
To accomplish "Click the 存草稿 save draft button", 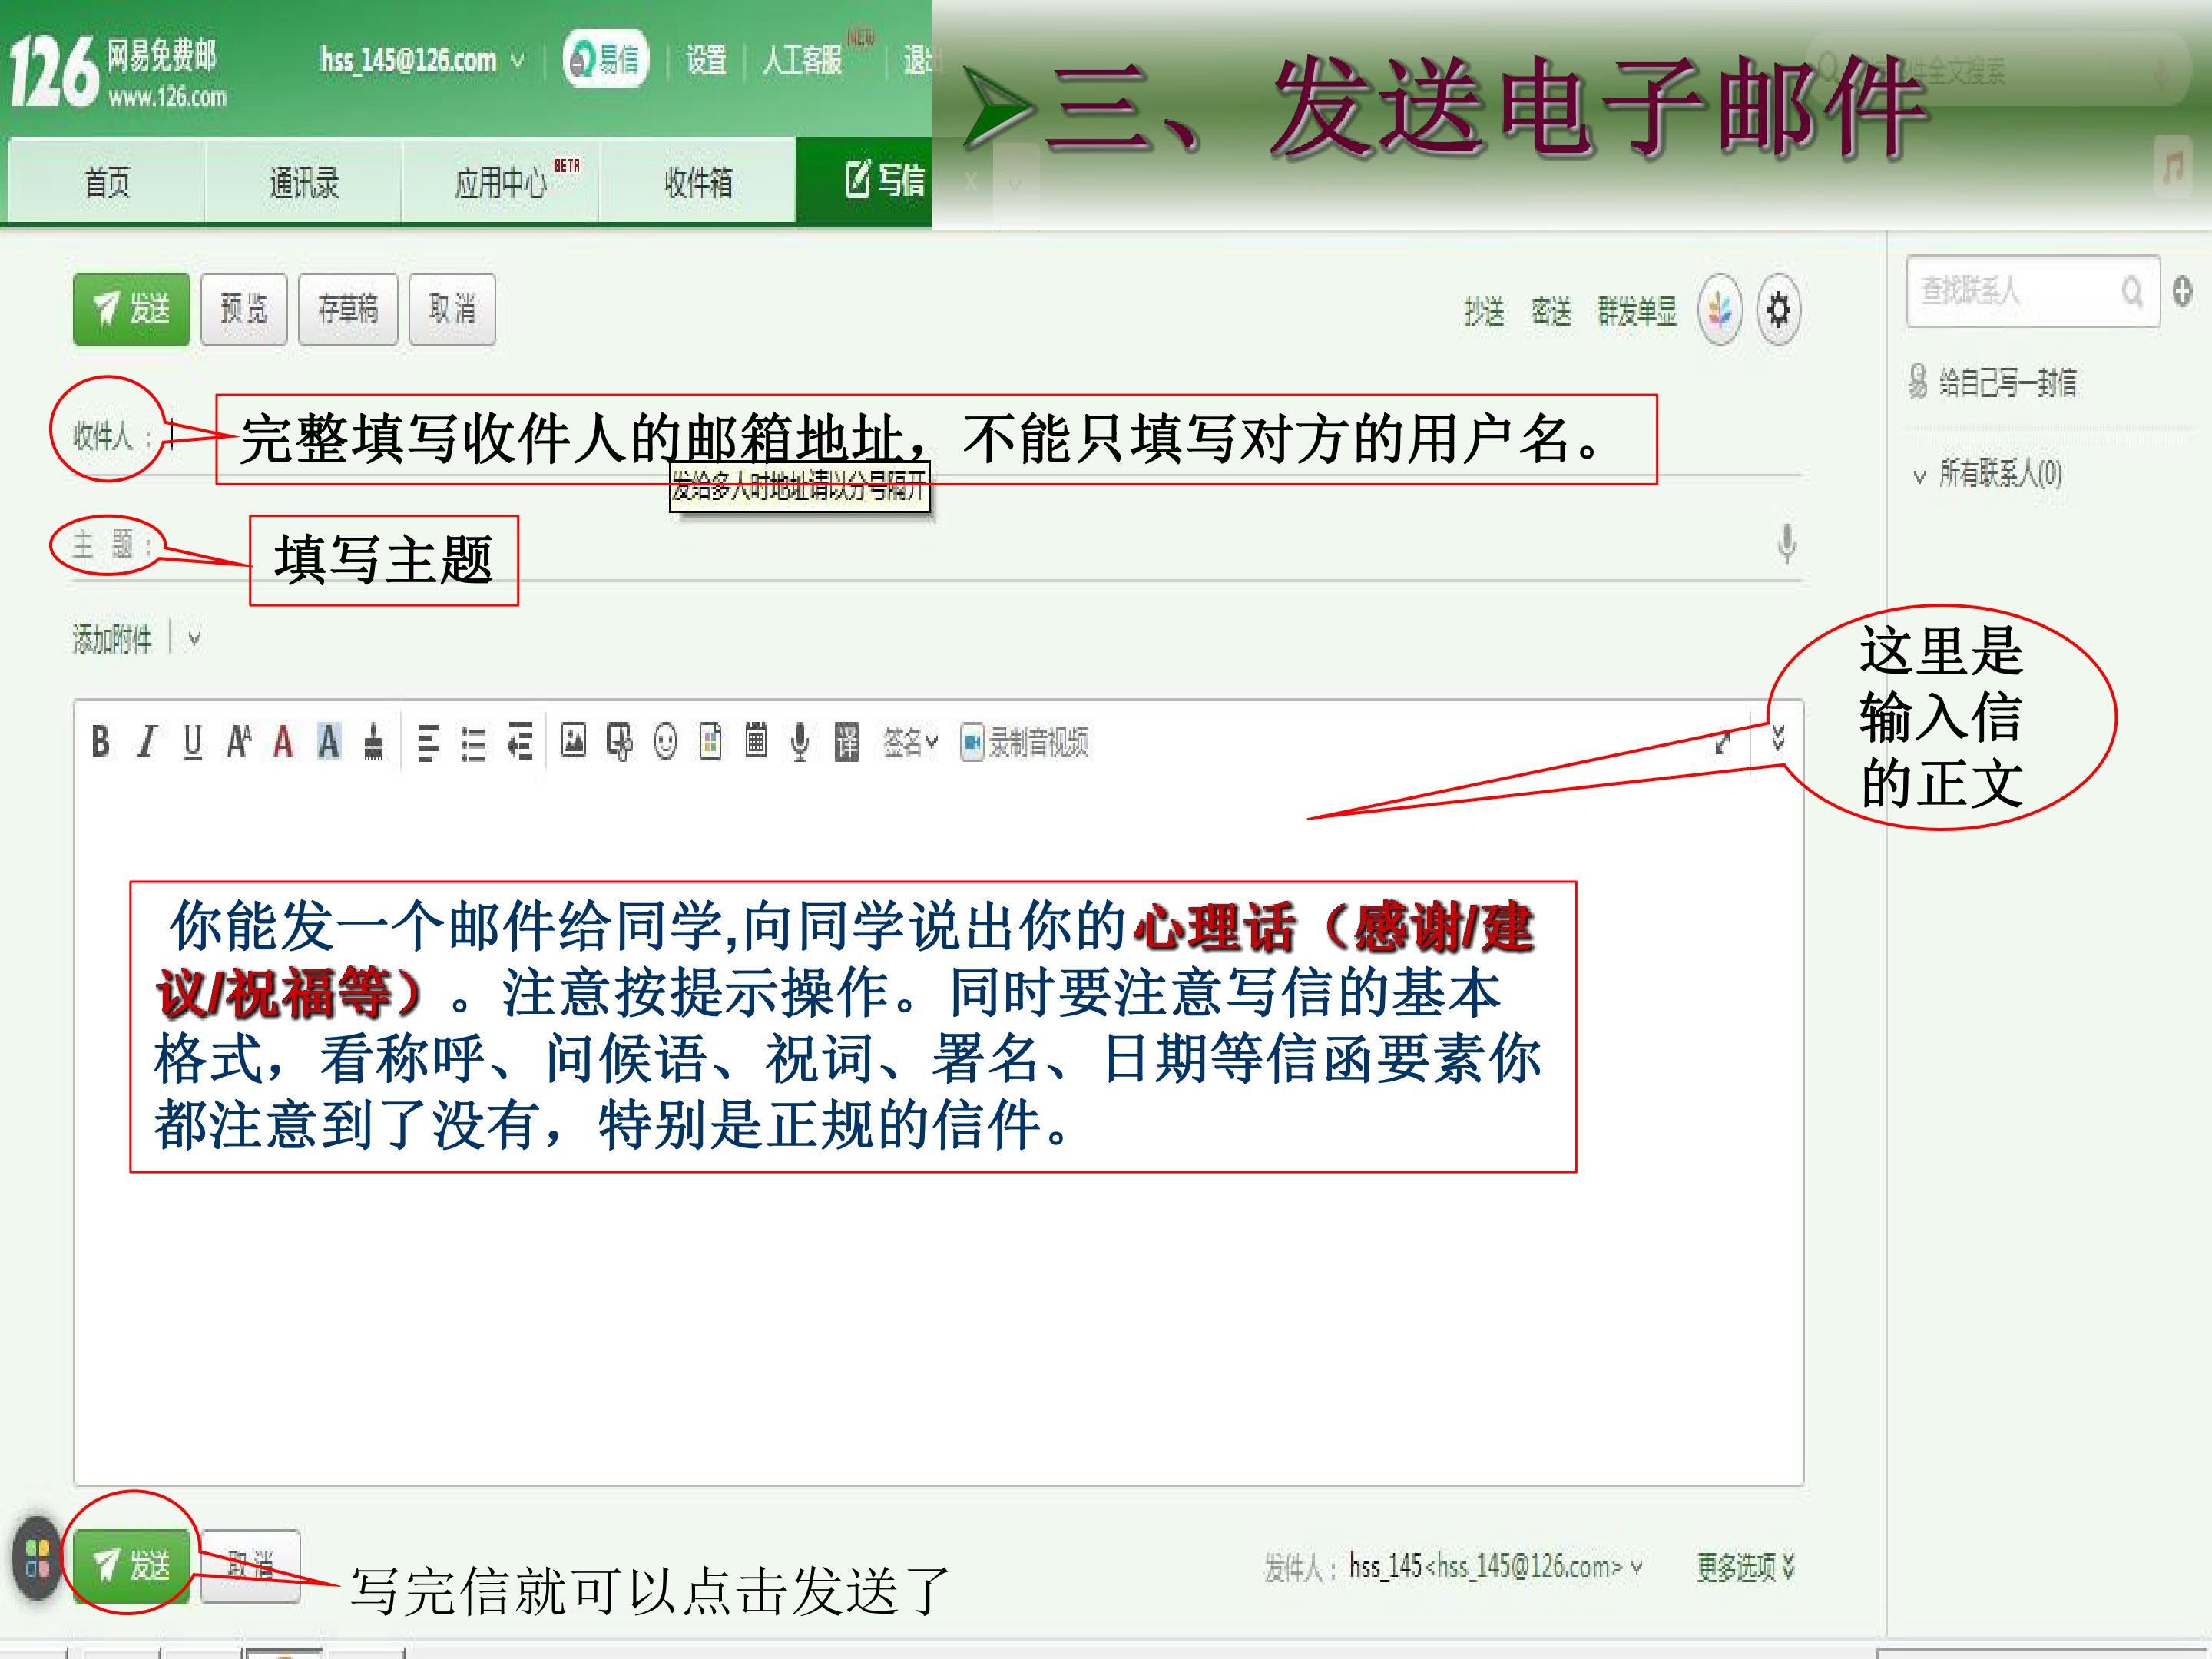I will coord(348,309).
